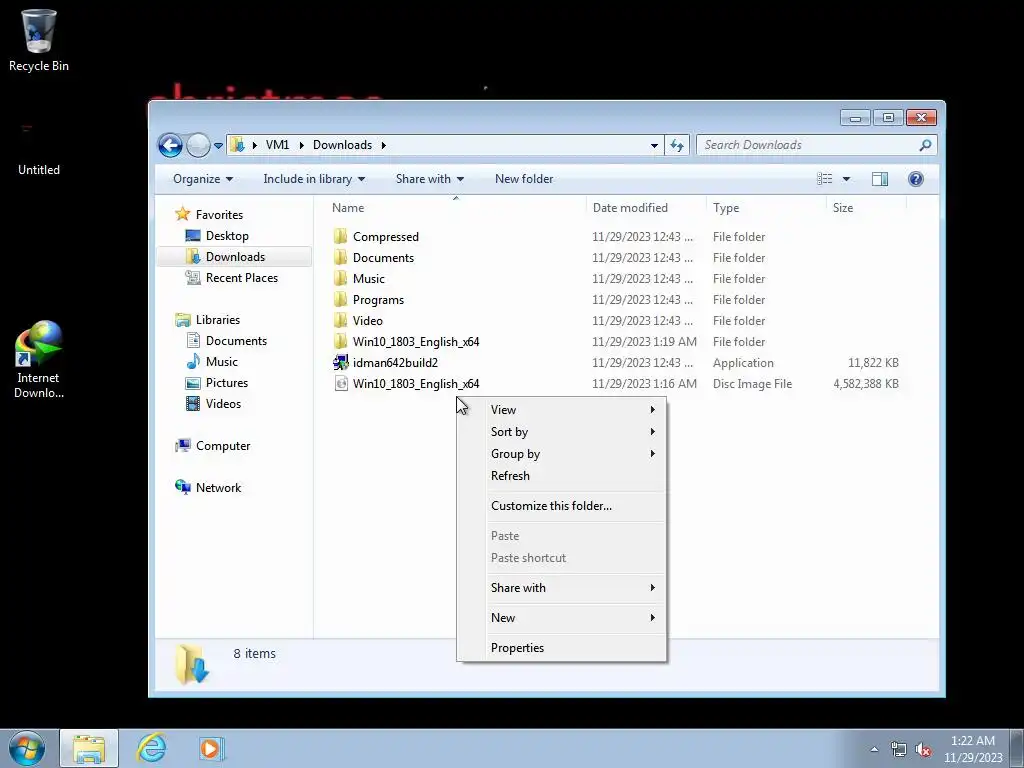
Task: Select the Compressed folder icon
Action: pyautogui.click(x=340, y=236)
